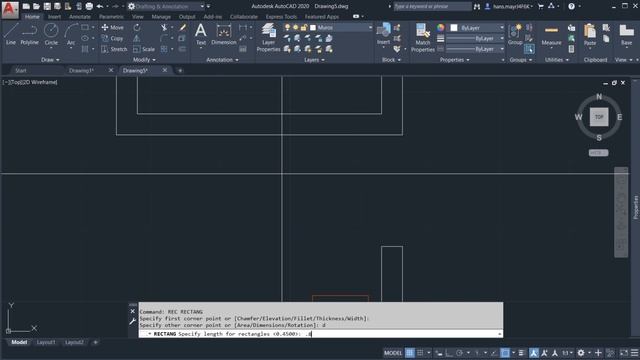Click the Undo arrow in quick access toolbar
The height and width of the screenshot is (360, 640).
[x=100, y=6]
